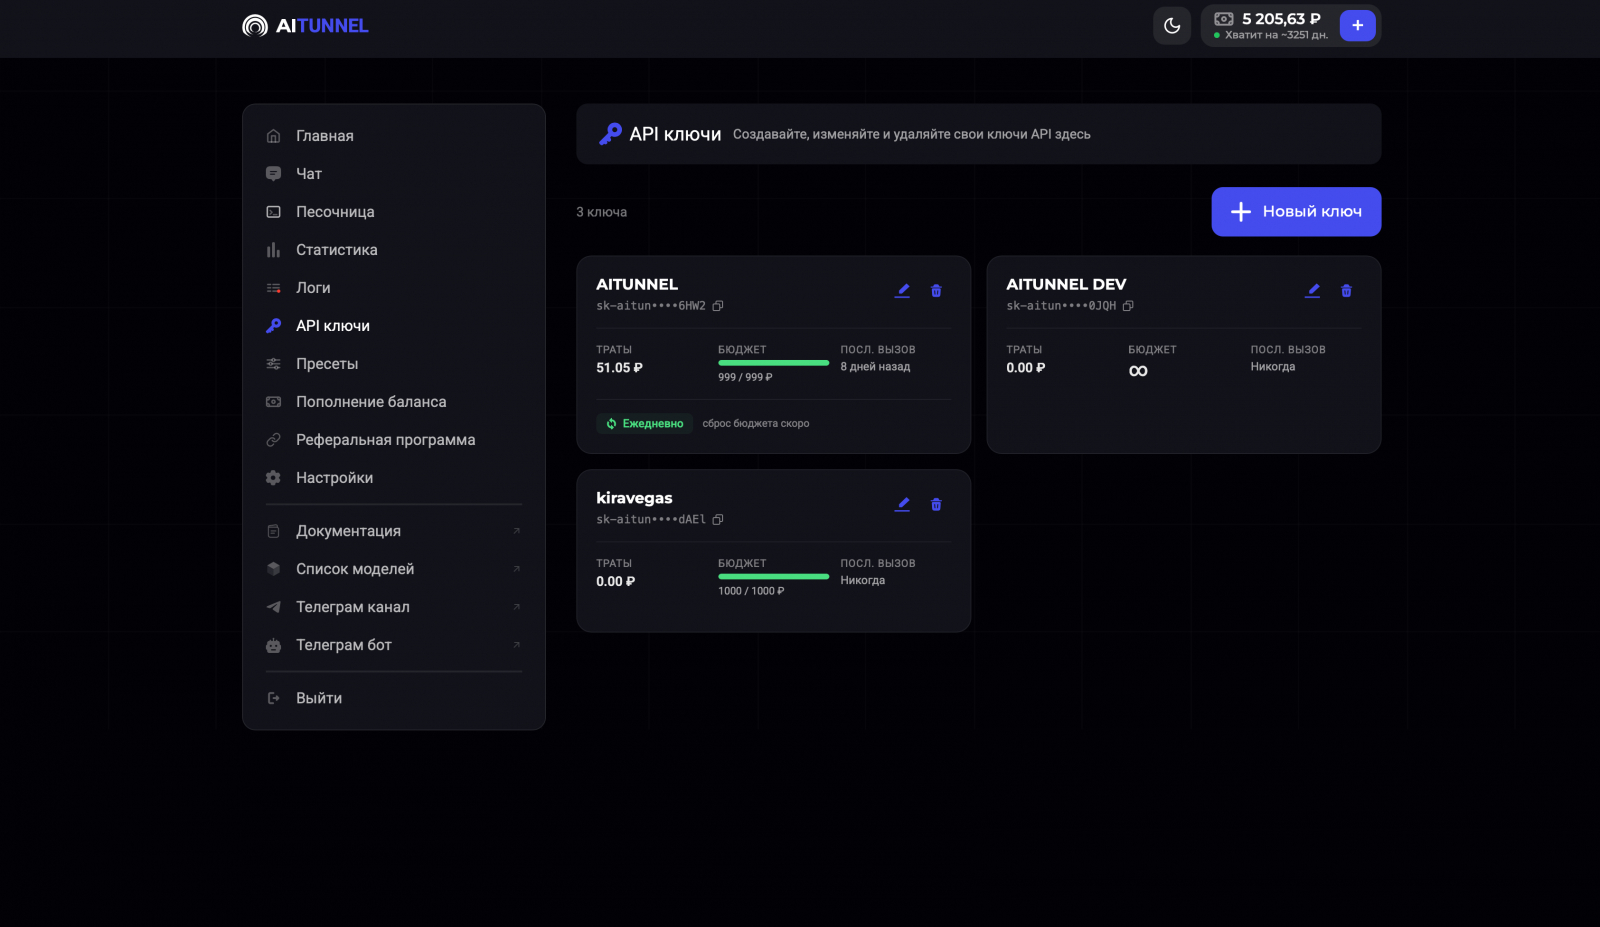Select API ключи in the sidebar
The width and height of the screenshot is (1600, 927).
pos(394,326)
